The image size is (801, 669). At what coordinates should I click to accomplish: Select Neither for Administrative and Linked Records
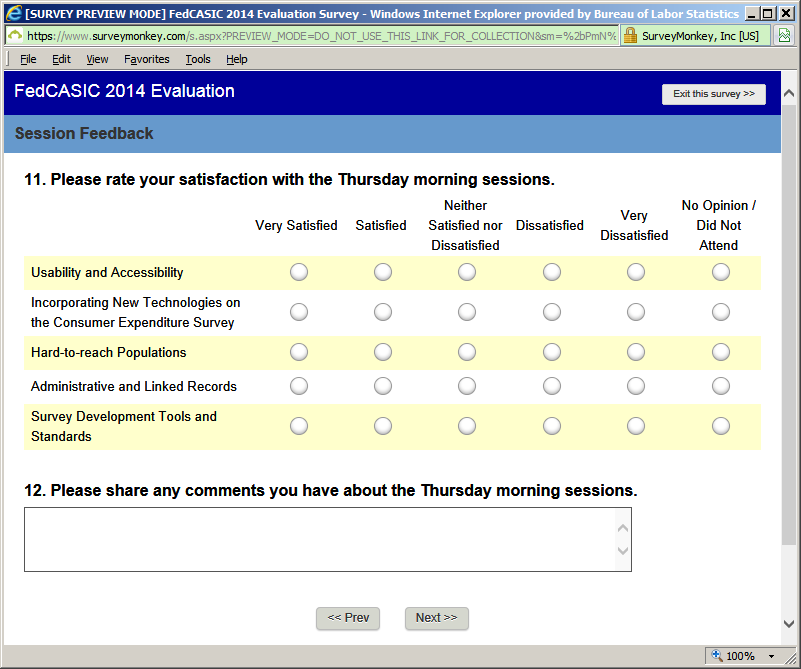tap(466, 386)
